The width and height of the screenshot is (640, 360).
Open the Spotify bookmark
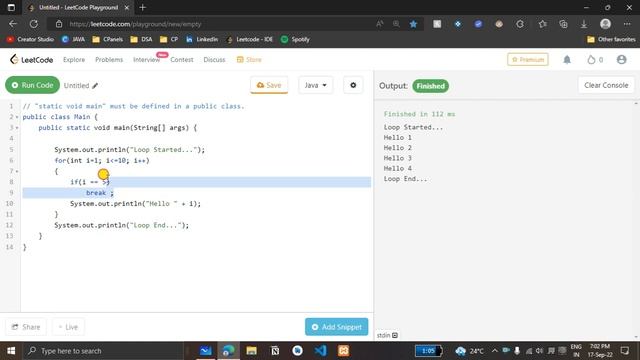(295, 40)
